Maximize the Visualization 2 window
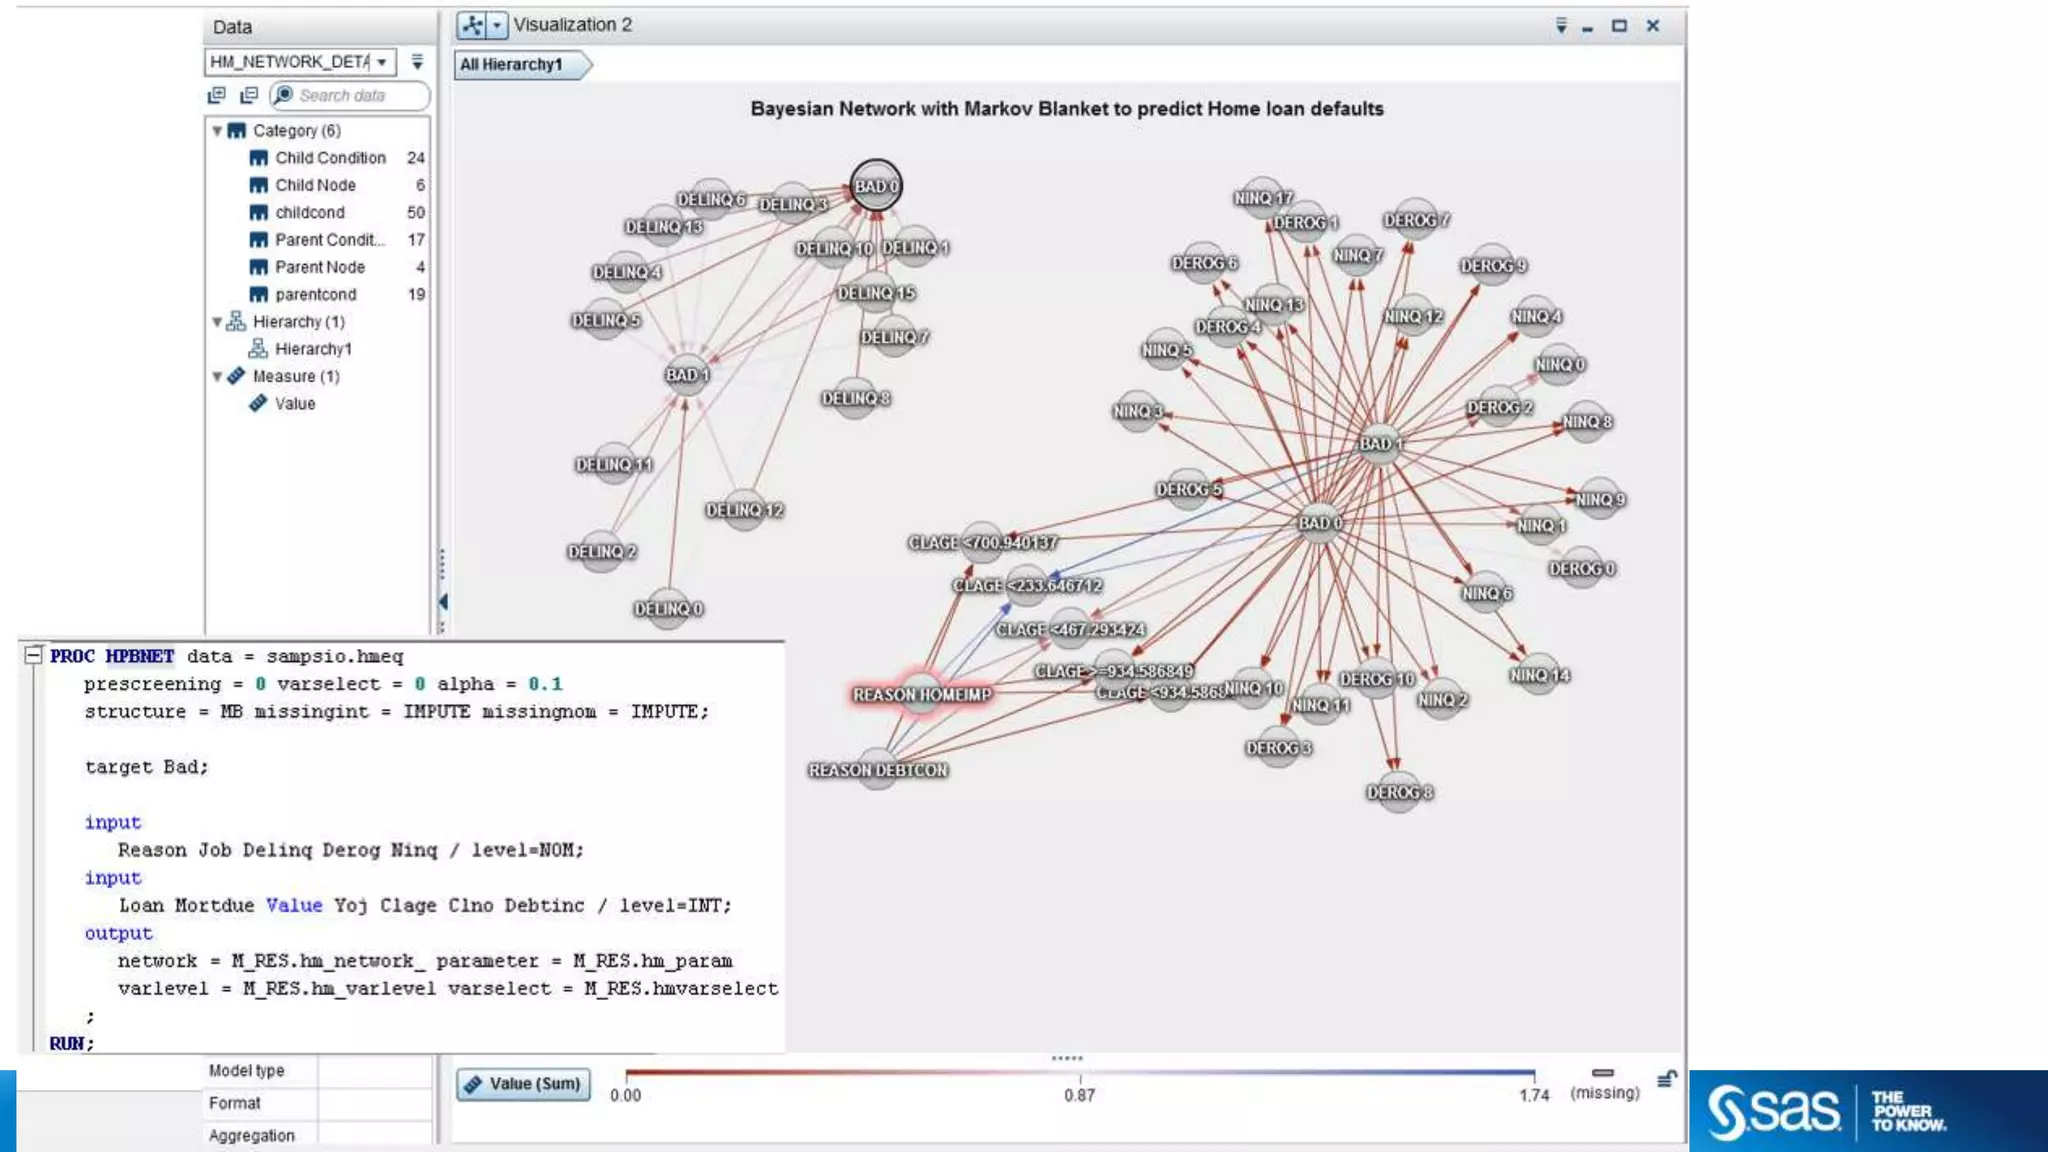2048x1152 pixels. [1619, 26]
